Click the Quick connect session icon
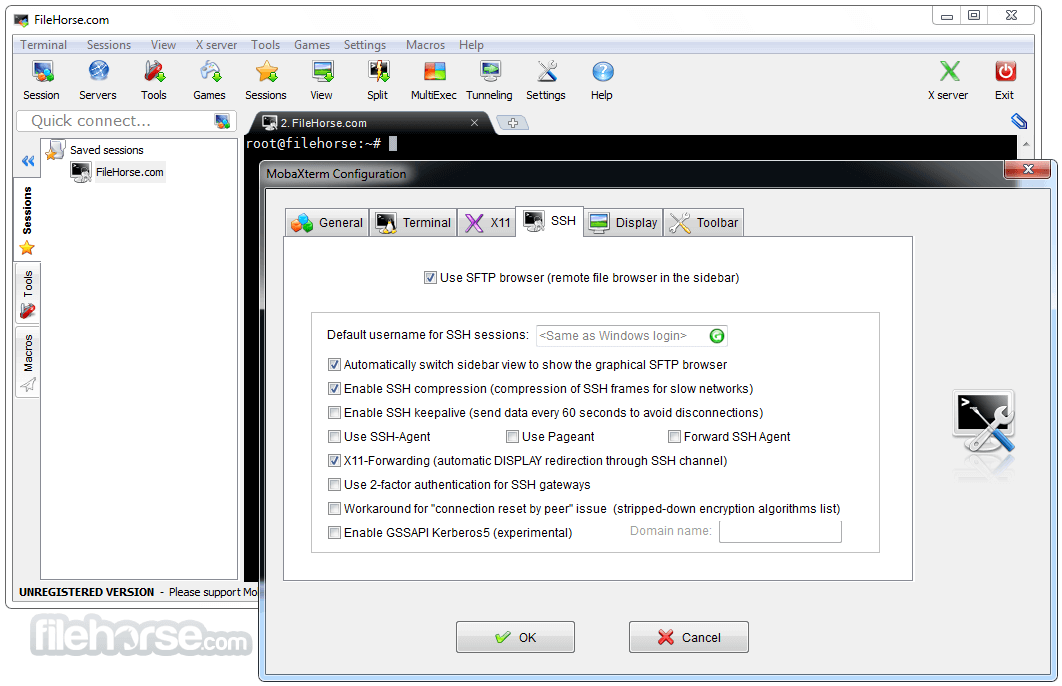This screenshot has width=1062, height=686. point(222,121)
